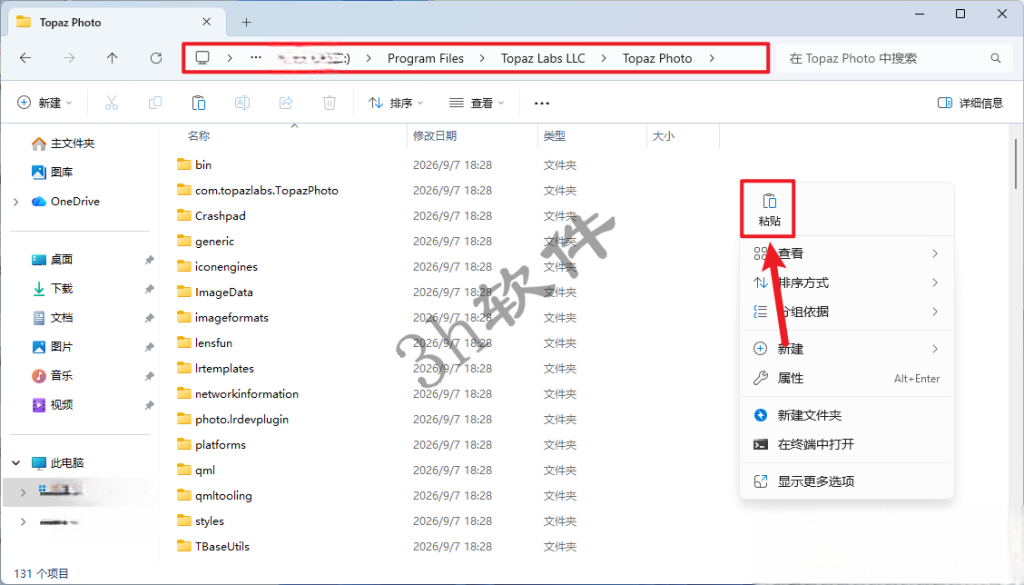Choose 粘贴 in the context menu
This screenshot has height=585, width=1024.
point(769,209)
